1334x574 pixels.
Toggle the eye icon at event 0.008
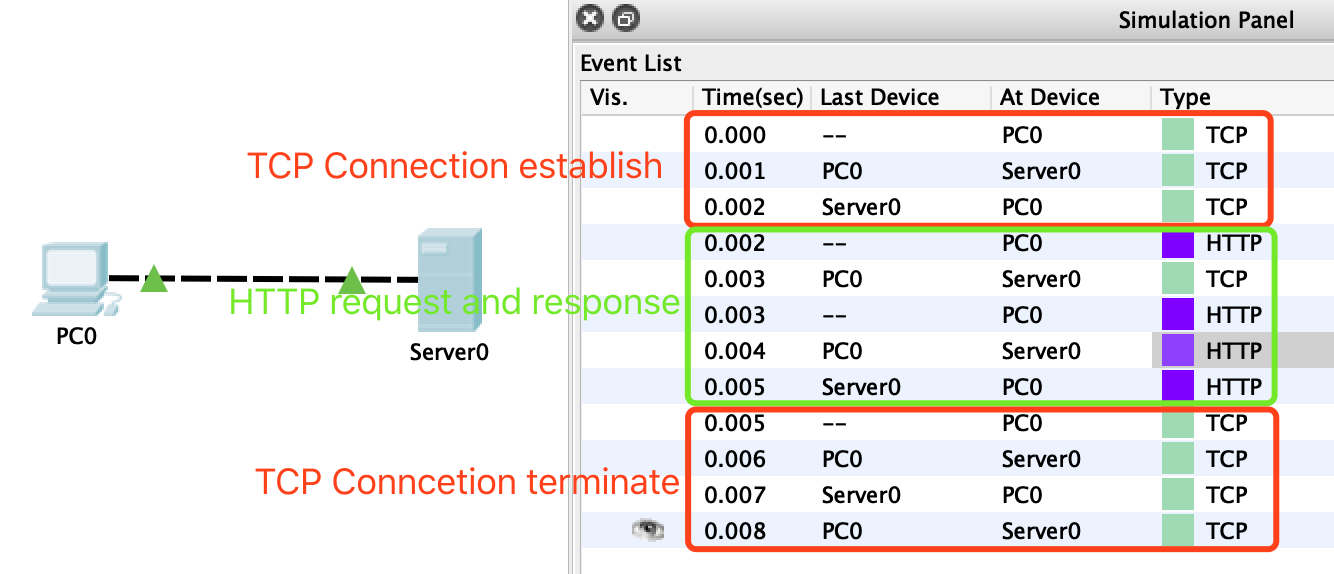click(x=647, y=531)
